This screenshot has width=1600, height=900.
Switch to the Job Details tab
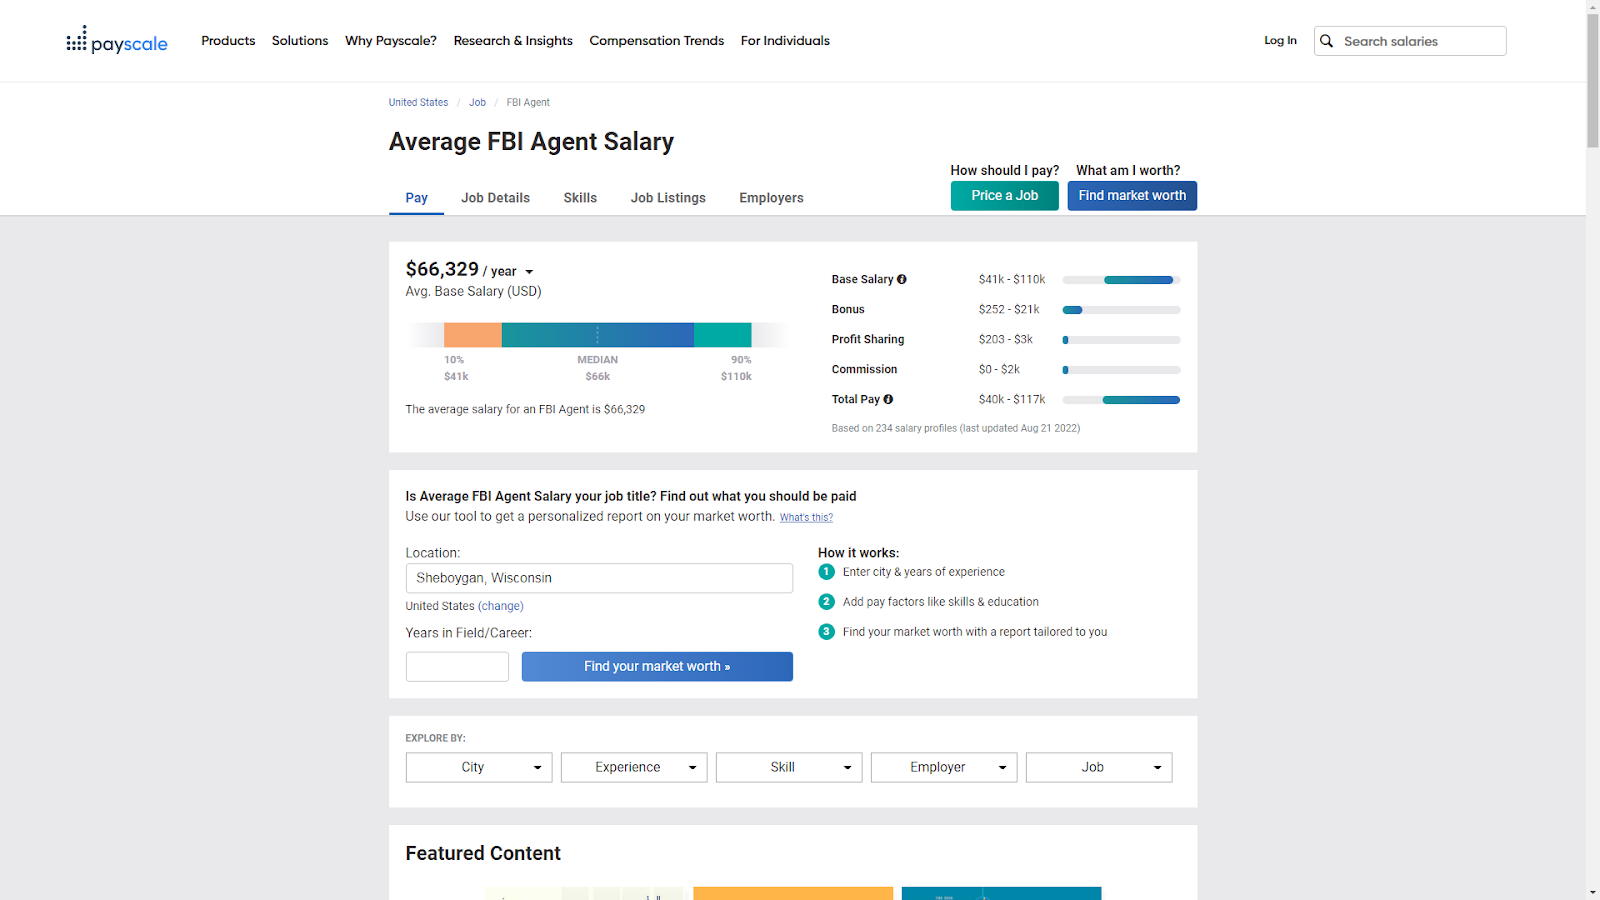495,198
